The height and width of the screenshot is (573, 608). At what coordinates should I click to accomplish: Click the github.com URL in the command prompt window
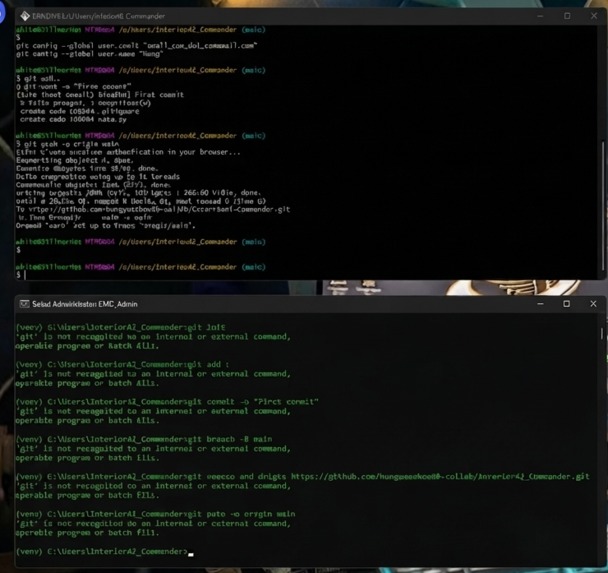(x=440, y=476)
